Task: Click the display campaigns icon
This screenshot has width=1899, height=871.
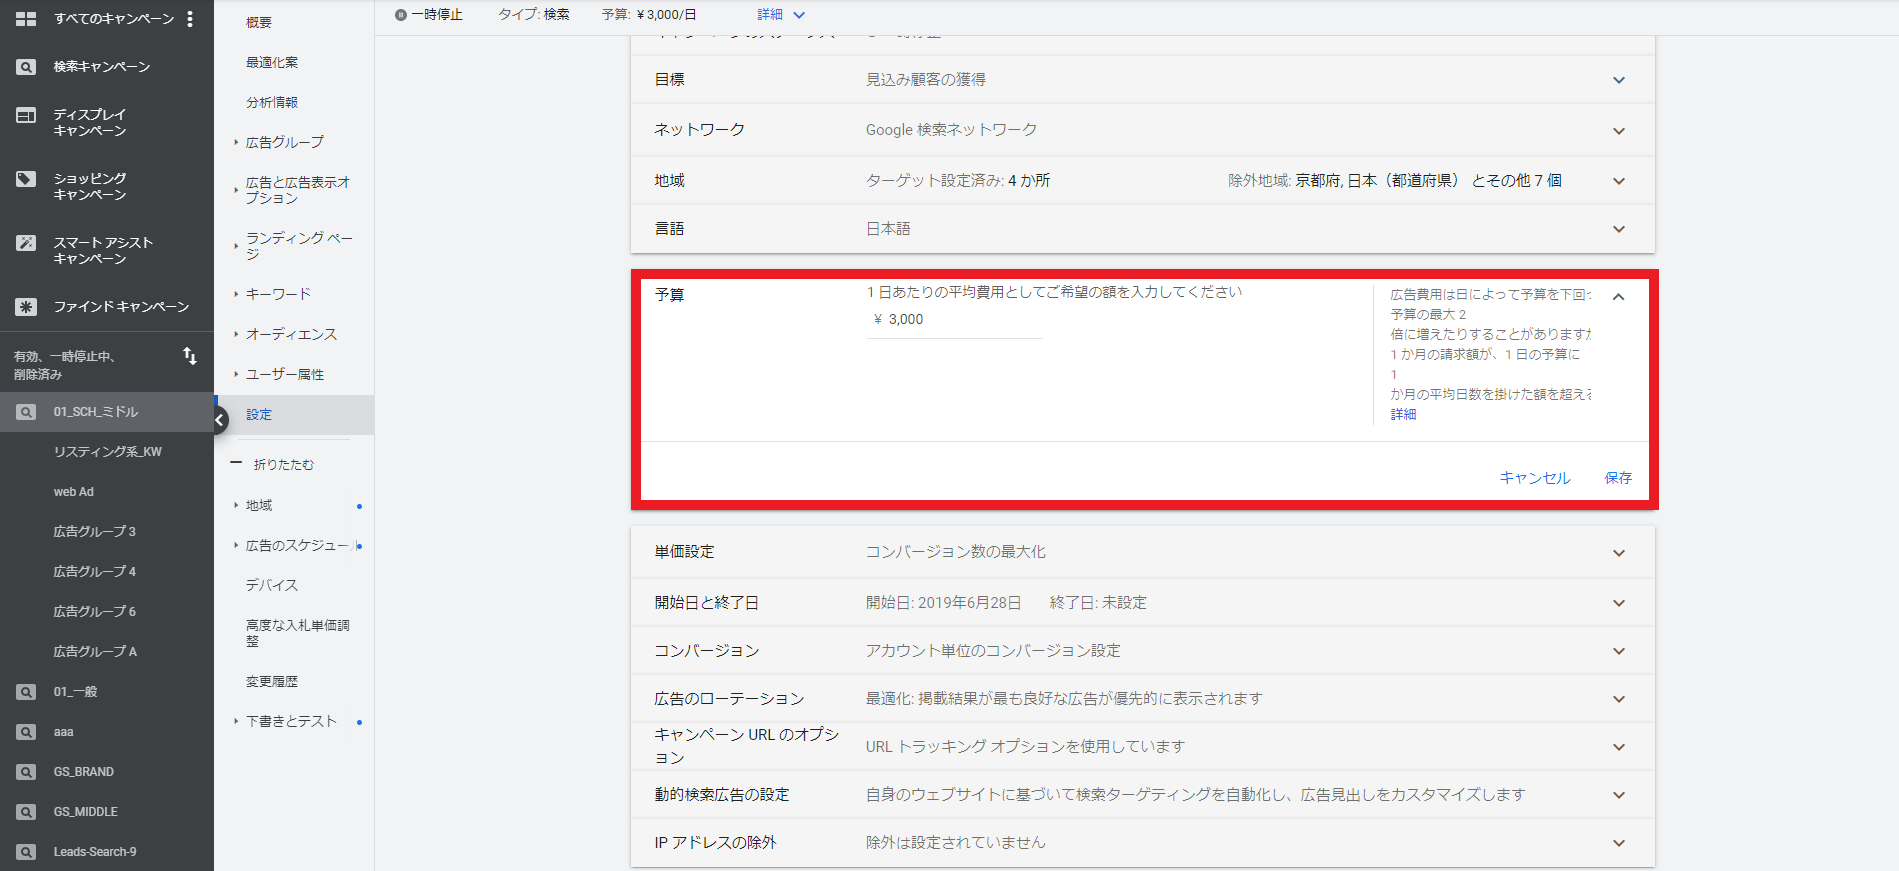Action: coord(26,116)
